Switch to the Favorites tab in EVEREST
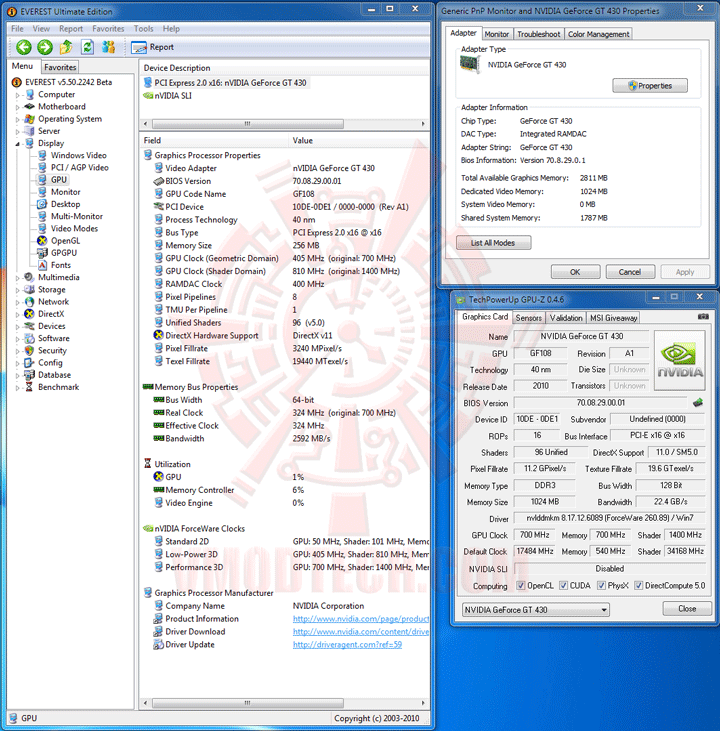Screen dimensions: 720x731 pos(60,67)
